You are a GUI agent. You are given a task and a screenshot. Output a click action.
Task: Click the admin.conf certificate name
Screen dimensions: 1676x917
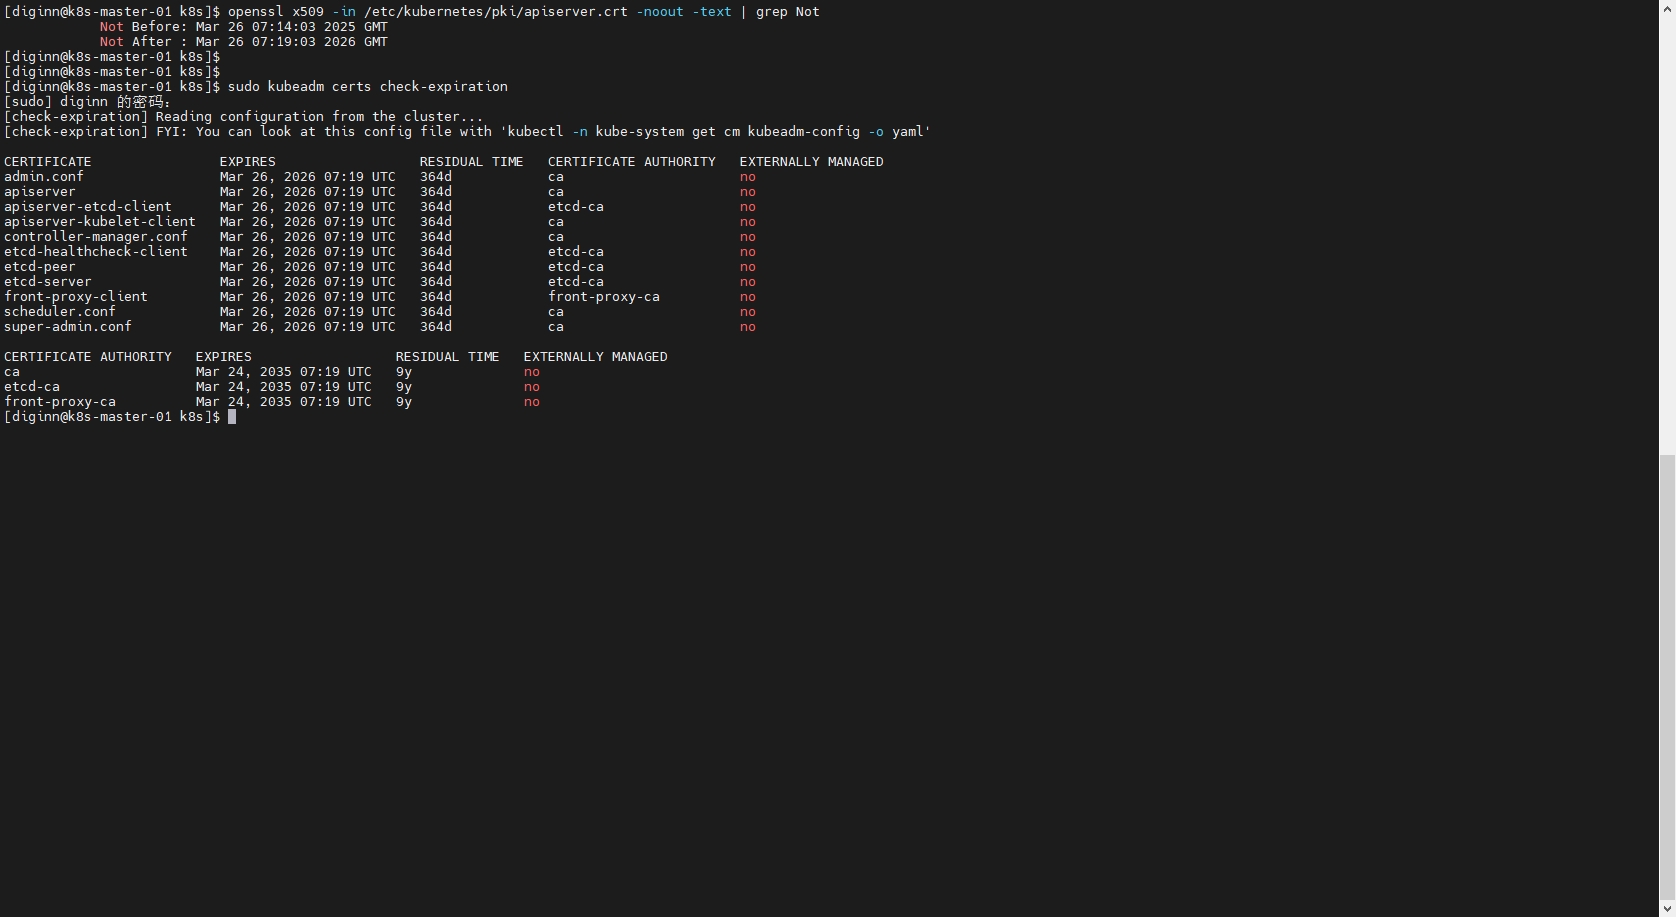coord(44,177)
